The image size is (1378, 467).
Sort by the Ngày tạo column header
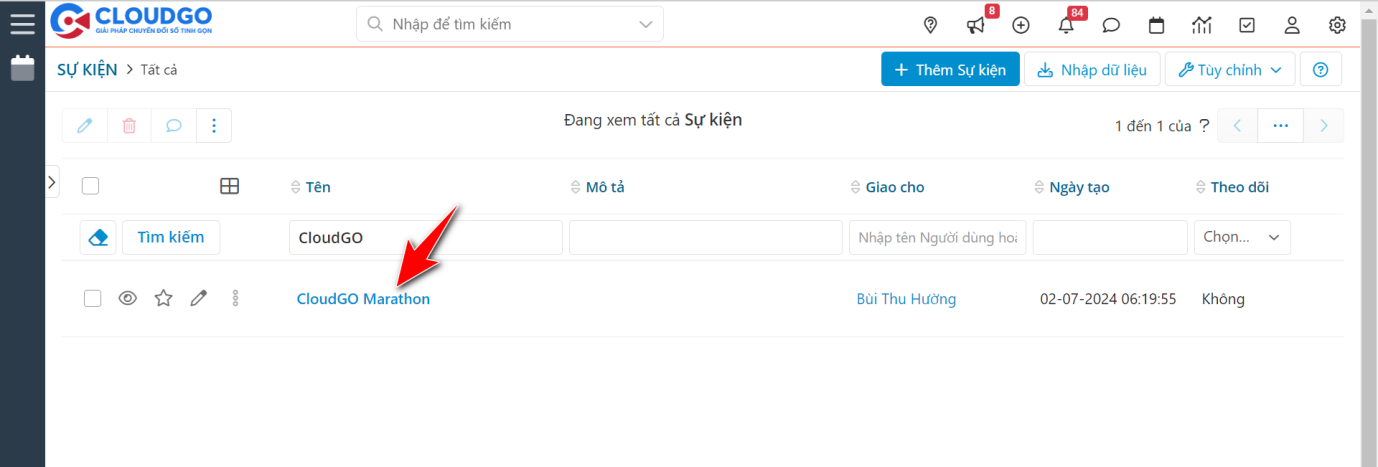1079,187
